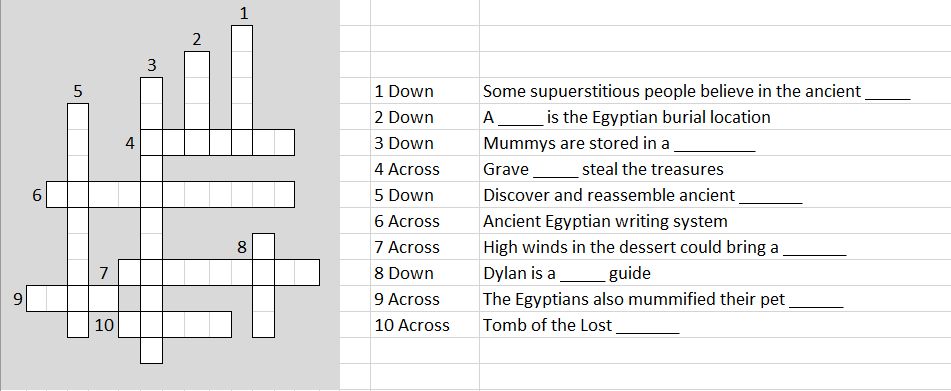The image size is (951, 391).
Task: Click the top square of 8 Down
Action: [x=263, y=247]
